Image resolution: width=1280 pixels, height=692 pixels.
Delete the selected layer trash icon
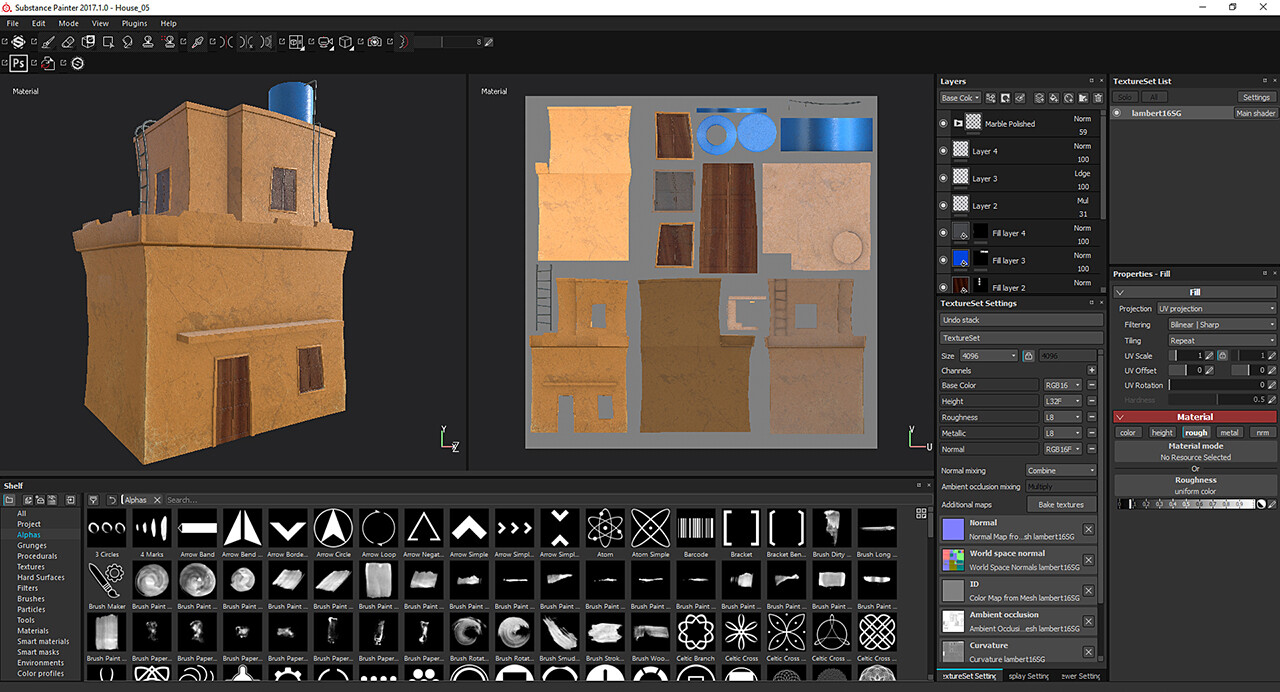click(x=1097, y=98)
